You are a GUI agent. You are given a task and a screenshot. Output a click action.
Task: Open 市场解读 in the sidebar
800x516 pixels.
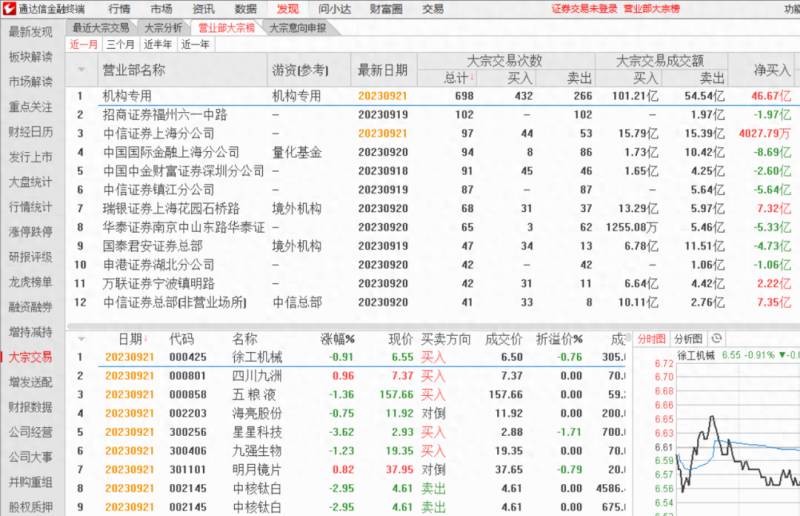pyautogui.click(x=31, y=82)
